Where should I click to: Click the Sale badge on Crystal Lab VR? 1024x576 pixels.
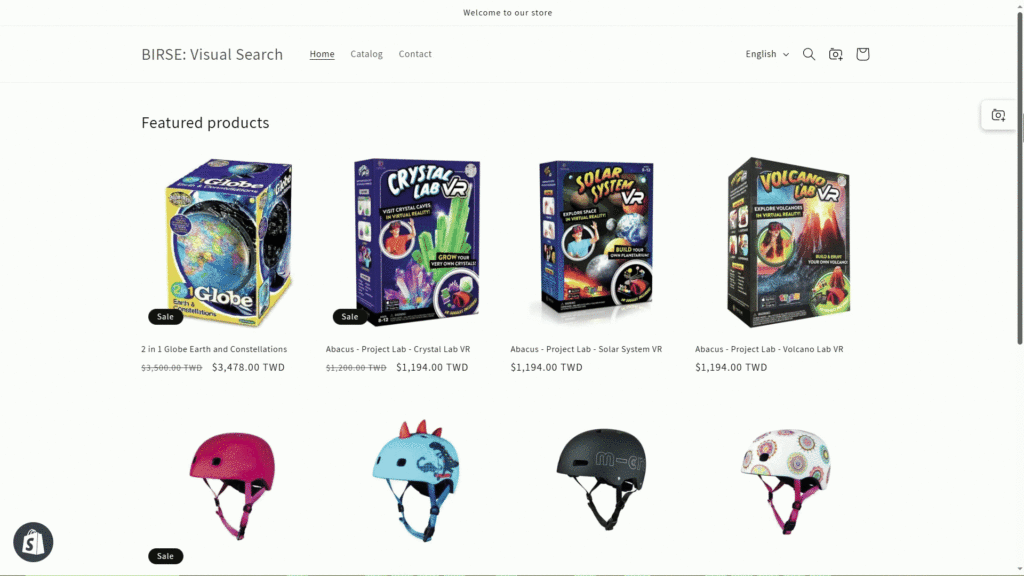pos(349,317)
